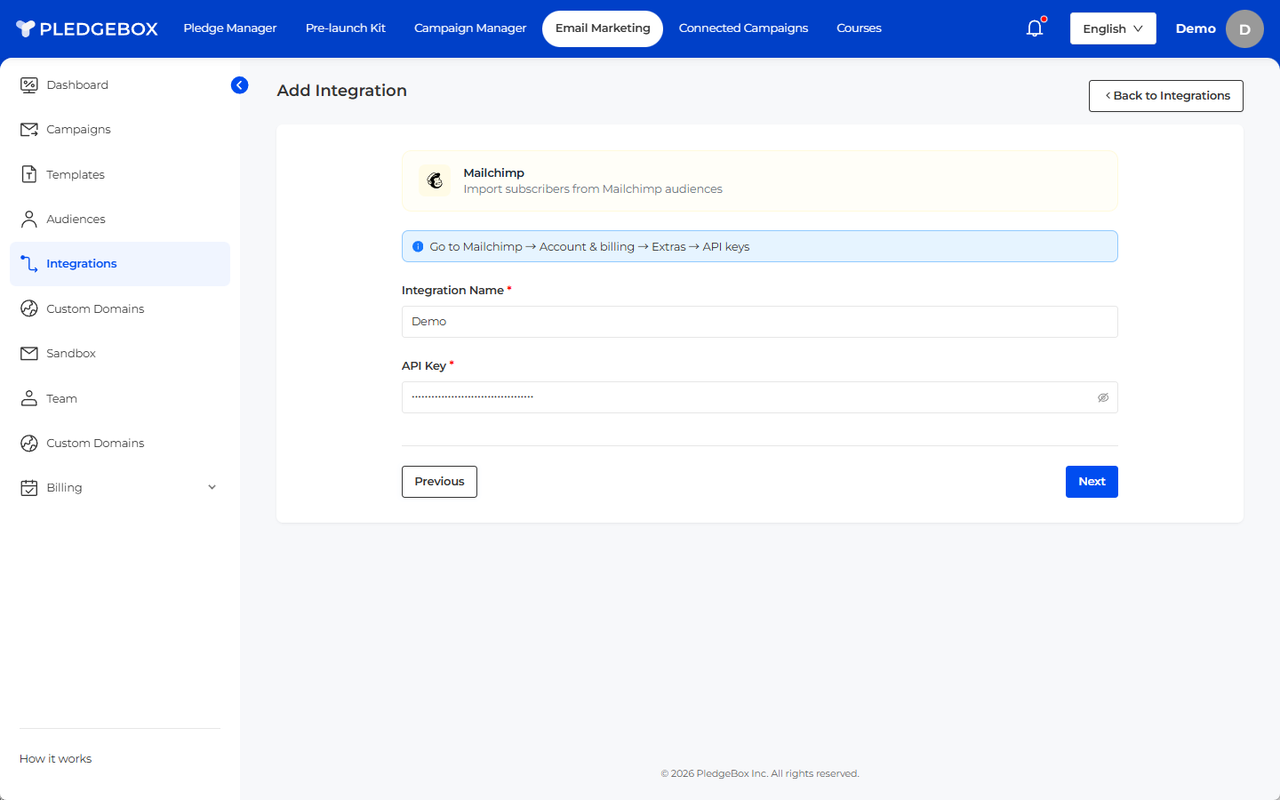Click the Mailchimp logo icon
Viewport: 1280px width, 800px height.
point(435,181)
